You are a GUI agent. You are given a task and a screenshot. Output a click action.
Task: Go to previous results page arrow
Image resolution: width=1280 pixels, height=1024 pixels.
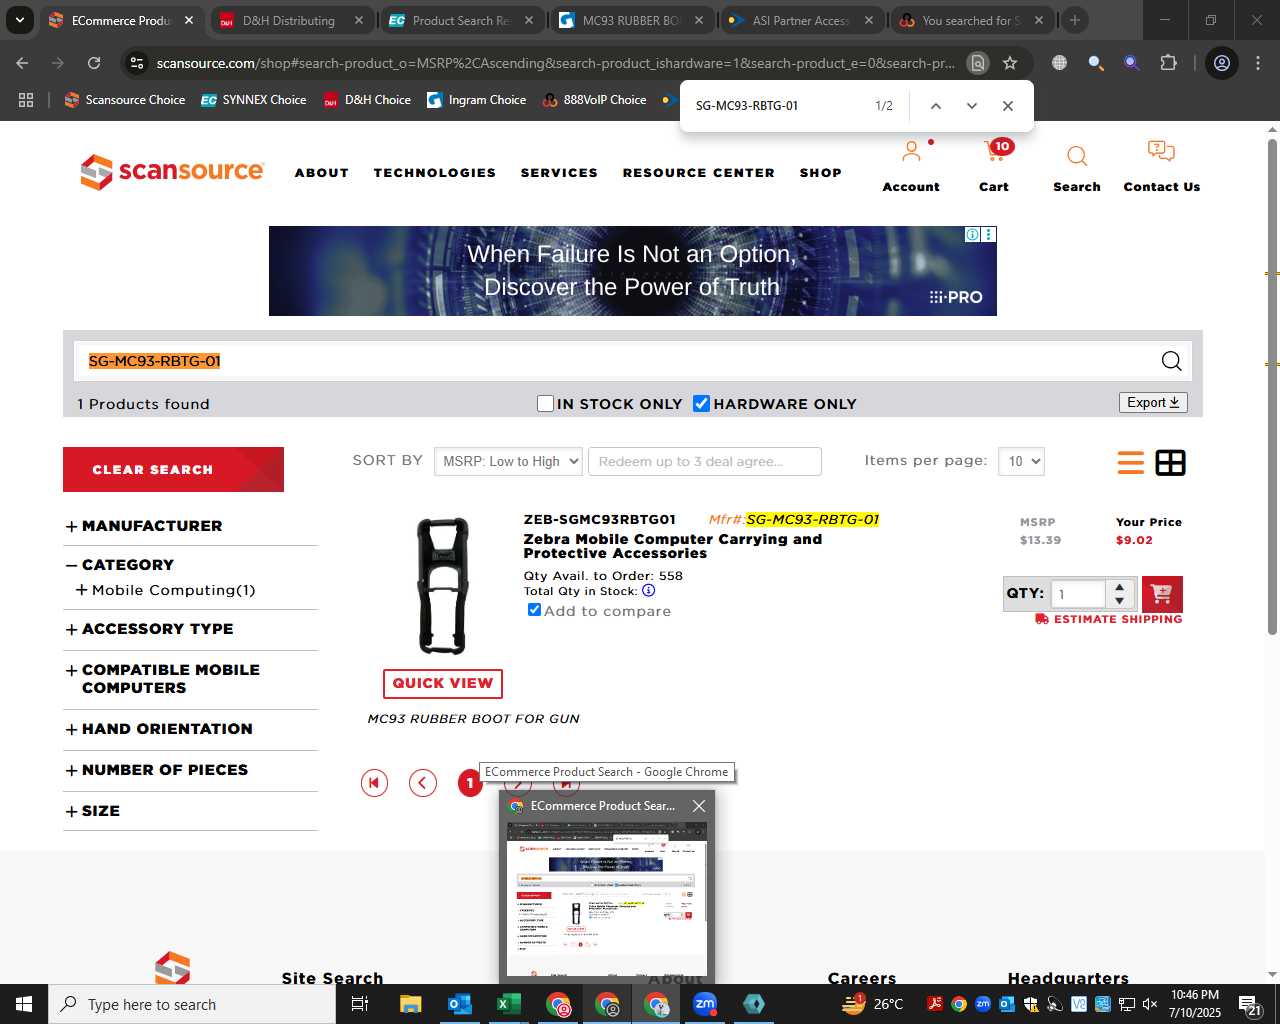(423, 783)
